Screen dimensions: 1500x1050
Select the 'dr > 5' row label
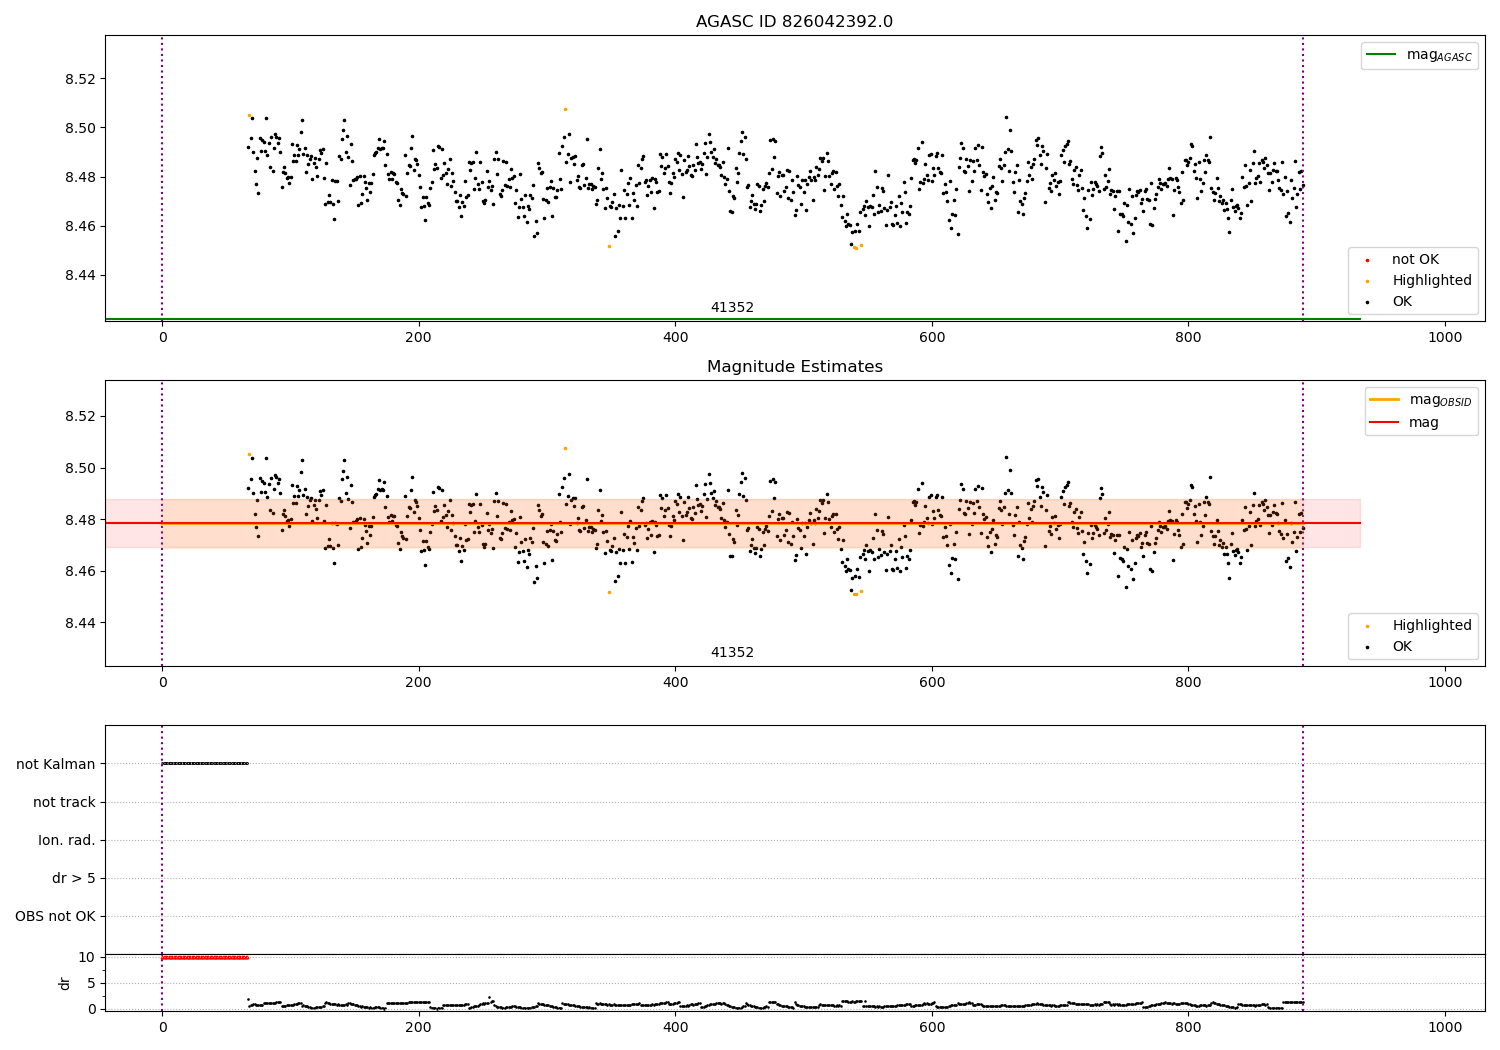click(74, 878)
